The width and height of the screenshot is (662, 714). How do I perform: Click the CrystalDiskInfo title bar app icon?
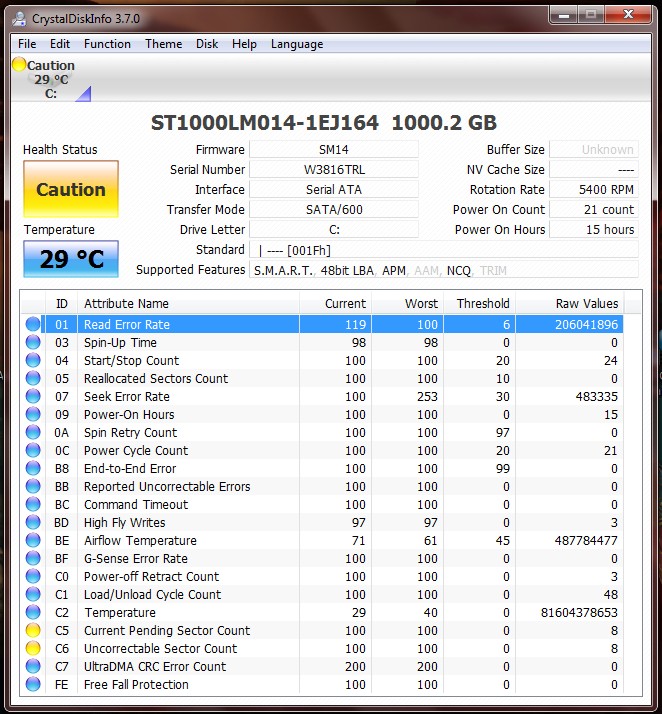[19, 19]
